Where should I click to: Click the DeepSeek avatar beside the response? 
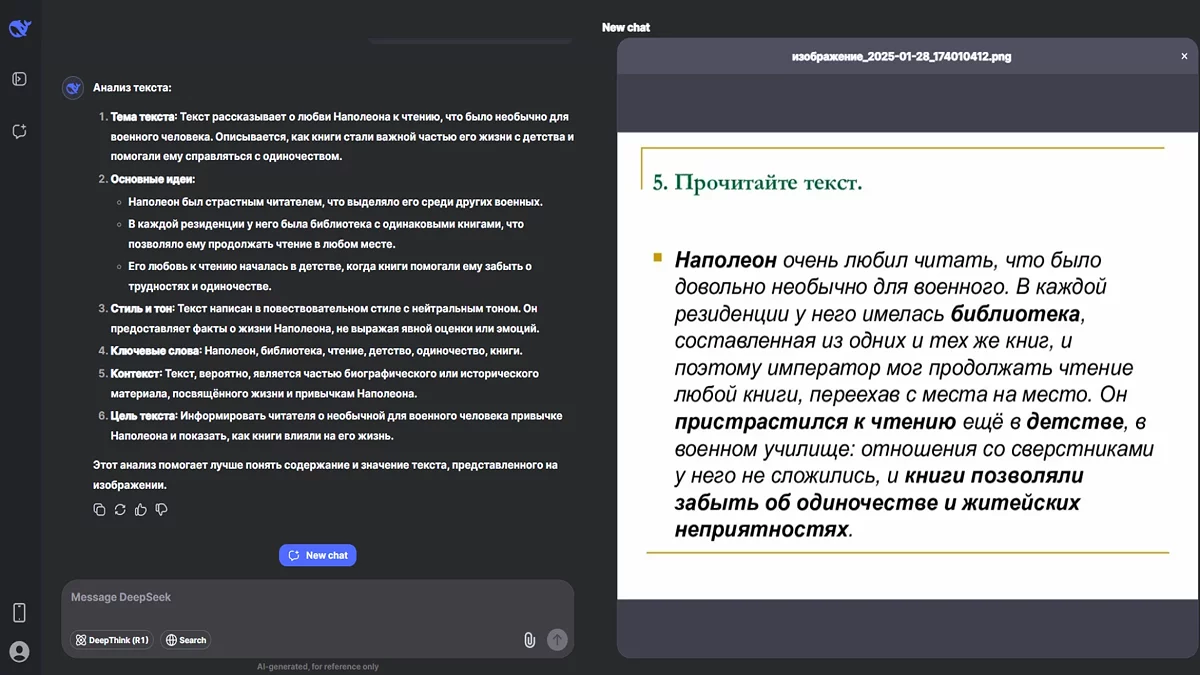tap(73, 88)
